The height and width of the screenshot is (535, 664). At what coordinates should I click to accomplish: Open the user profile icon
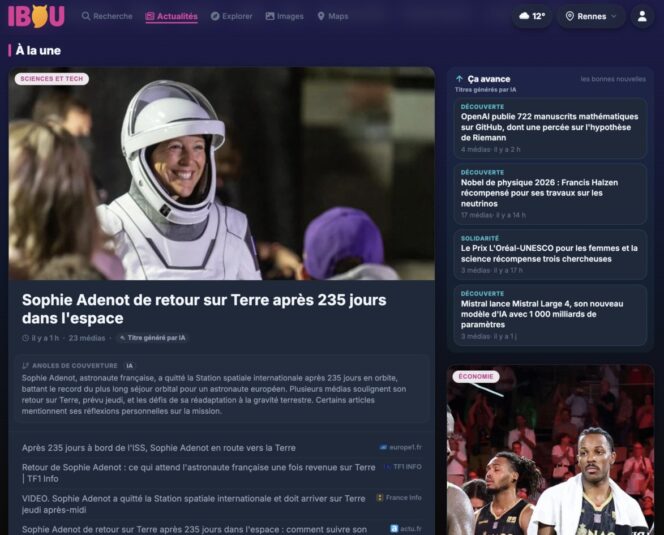click(642, 16)
